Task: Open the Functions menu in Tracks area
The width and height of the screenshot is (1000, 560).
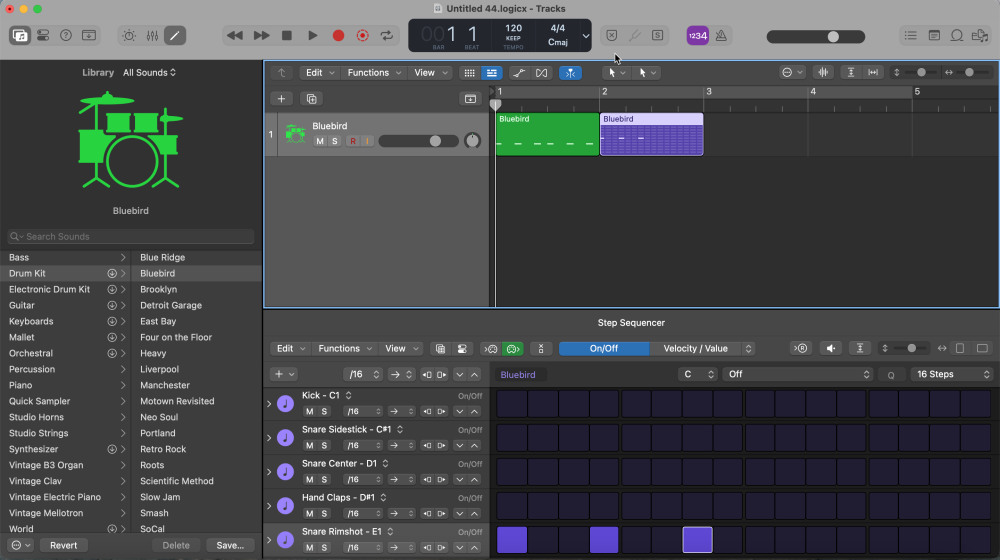Action: (x=373, y=73)
